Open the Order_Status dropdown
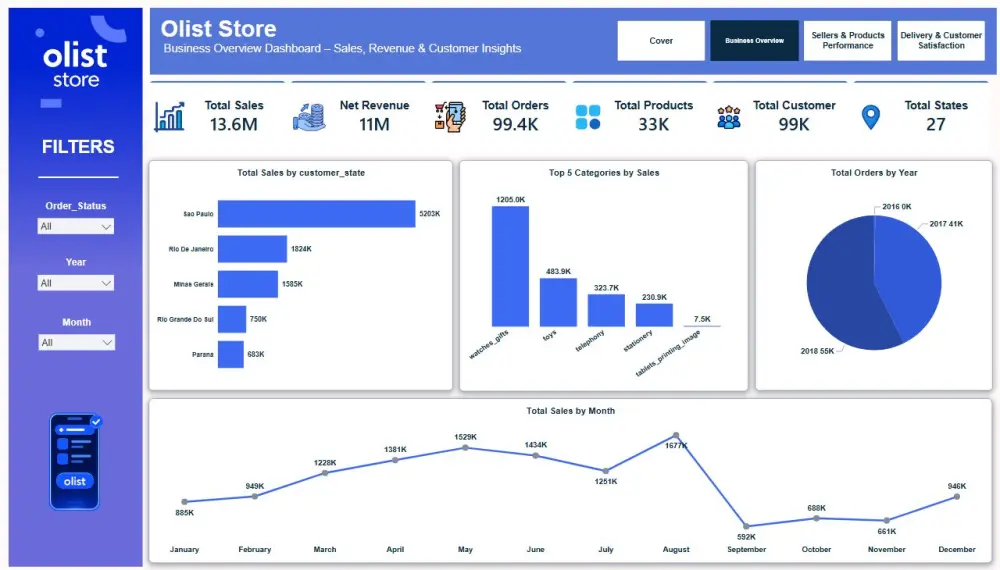The image size is (1000, 570). pos(76,226)
